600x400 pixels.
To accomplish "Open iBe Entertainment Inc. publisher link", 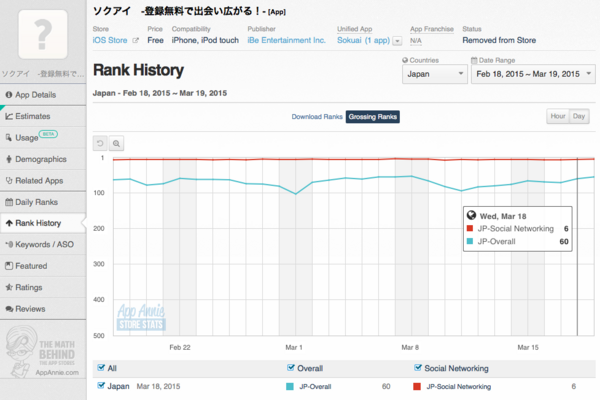I will 286,40.
